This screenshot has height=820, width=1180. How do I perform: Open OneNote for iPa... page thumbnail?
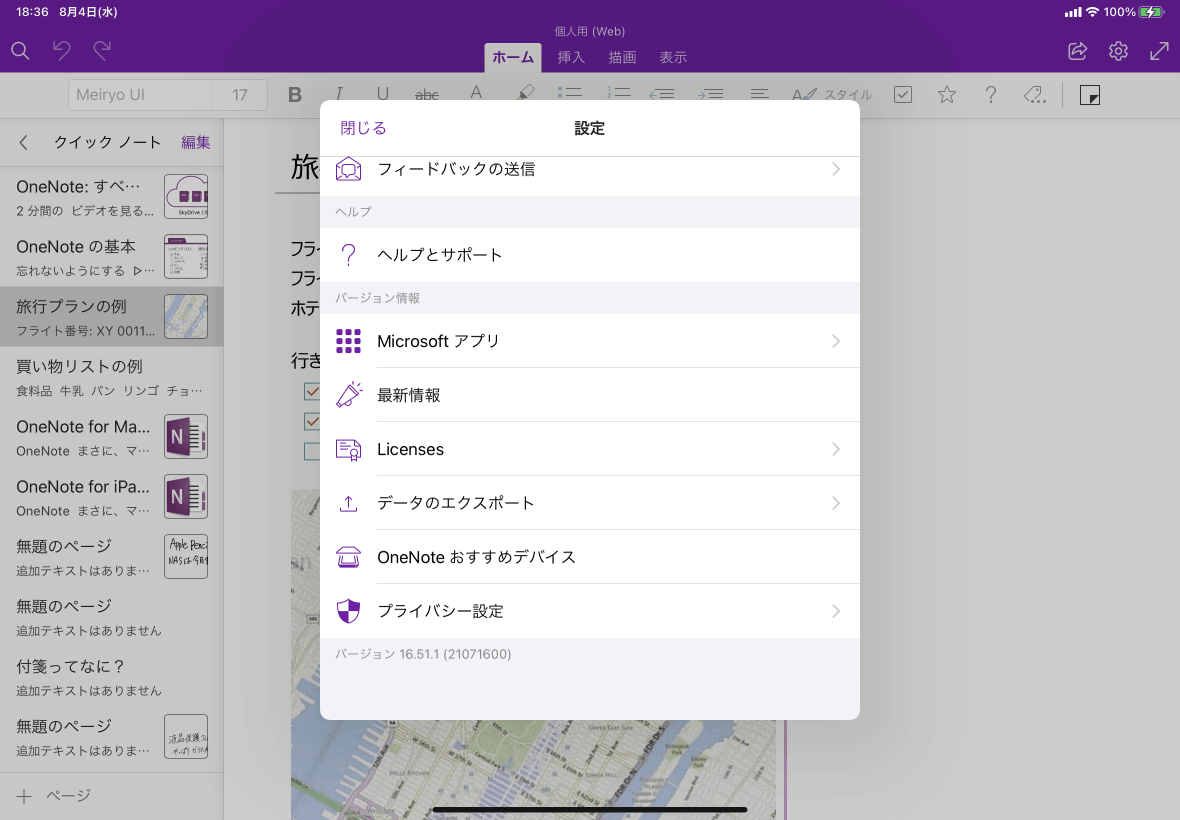click(186, 497)
